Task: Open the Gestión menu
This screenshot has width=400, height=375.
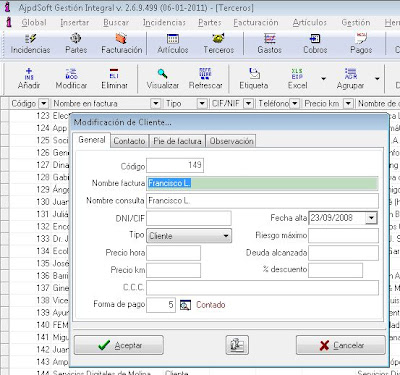Action: pyautogui.click(x=356, y=23)
